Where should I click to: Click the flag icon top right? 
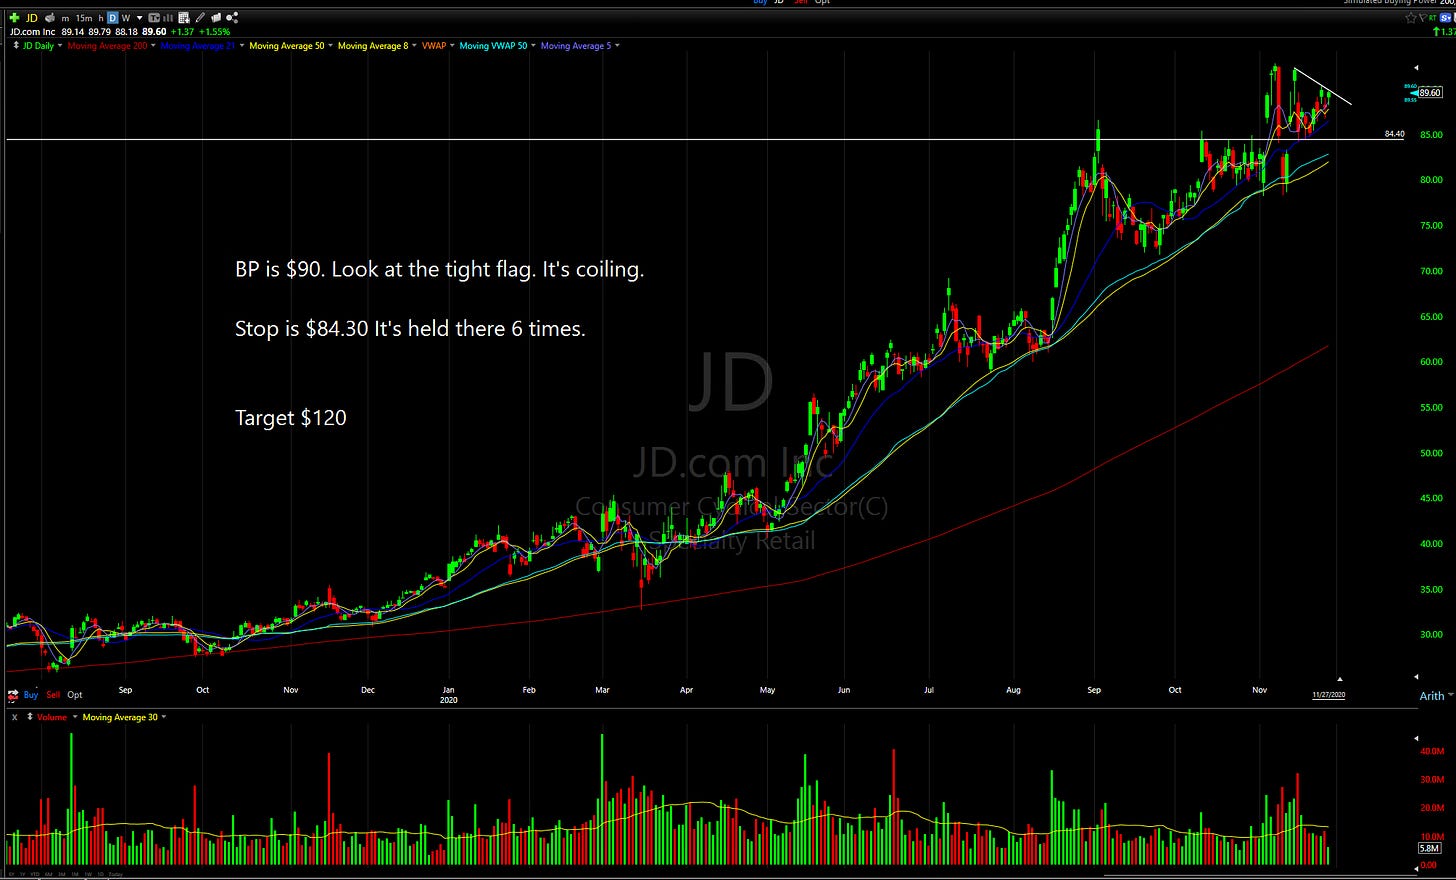pos(1422,18)
